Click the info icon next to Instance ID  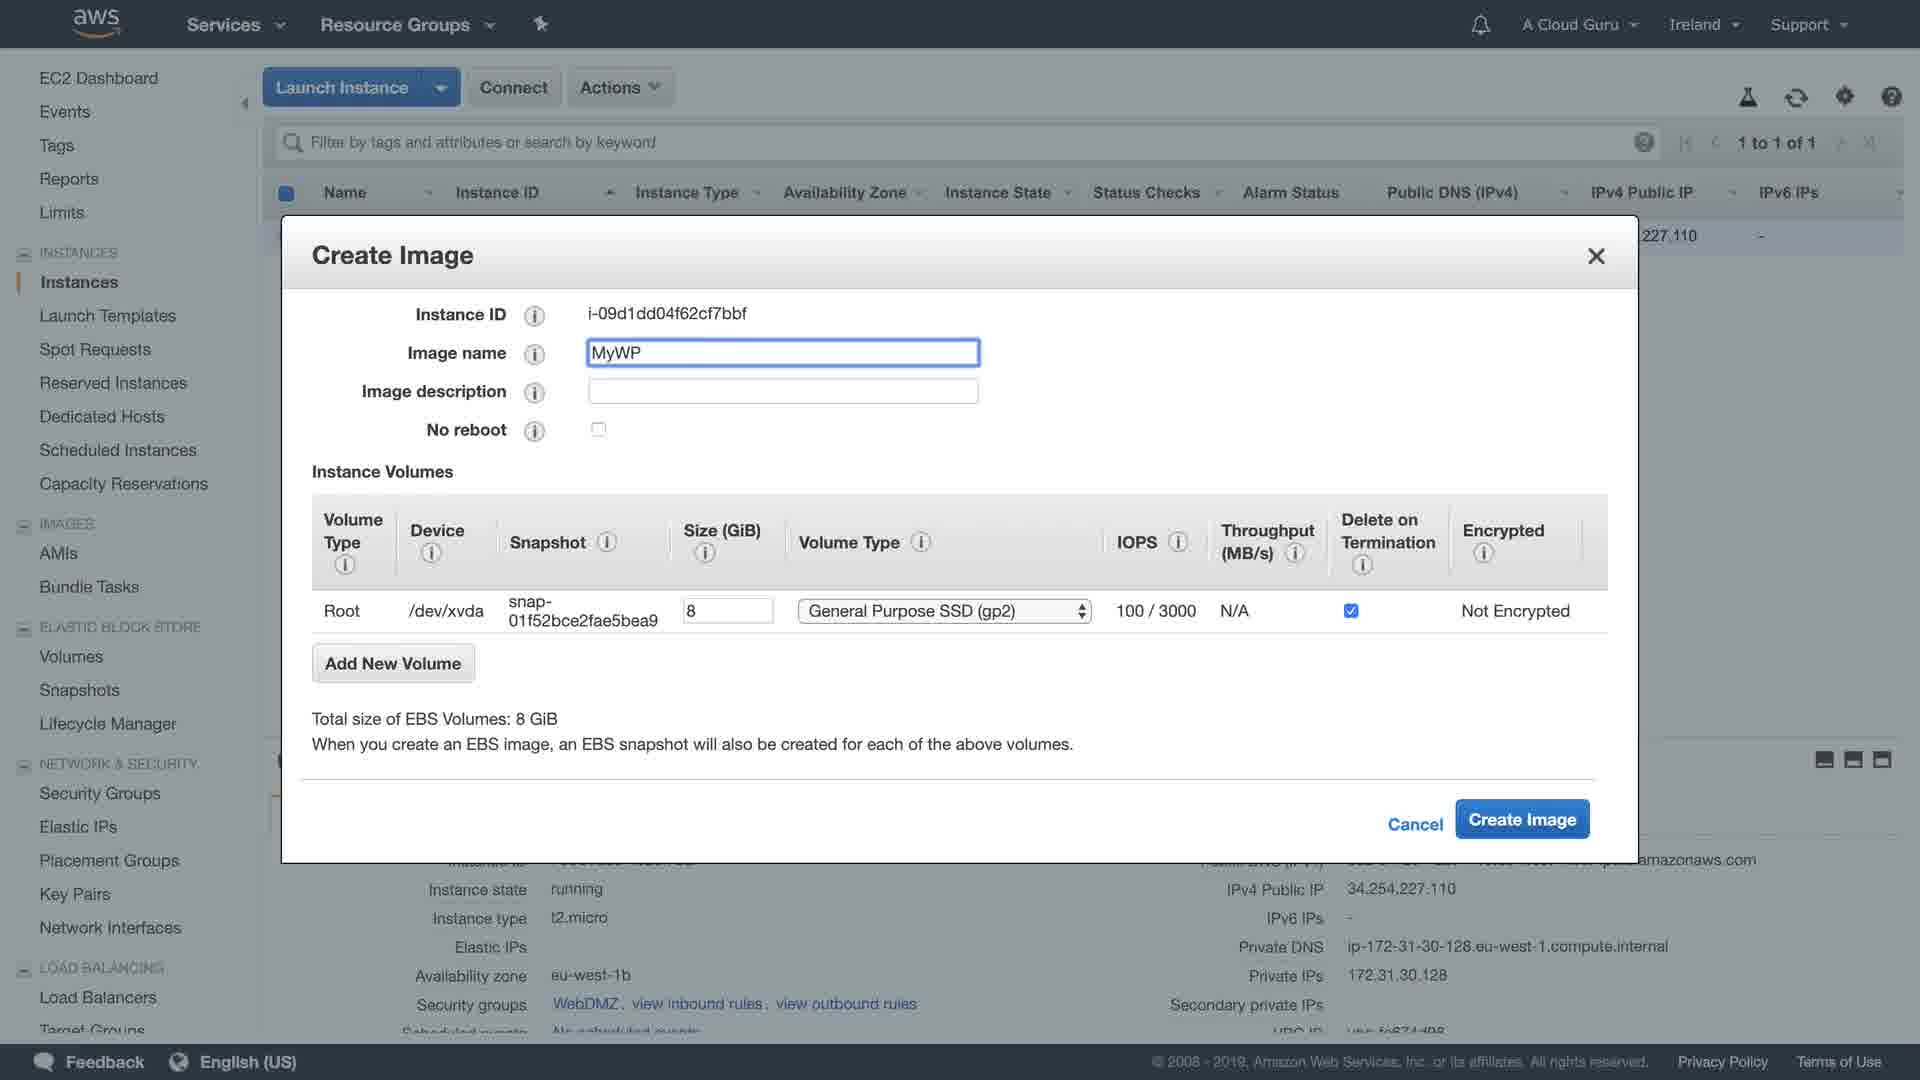pyautogui.click(x=535, y=316)
